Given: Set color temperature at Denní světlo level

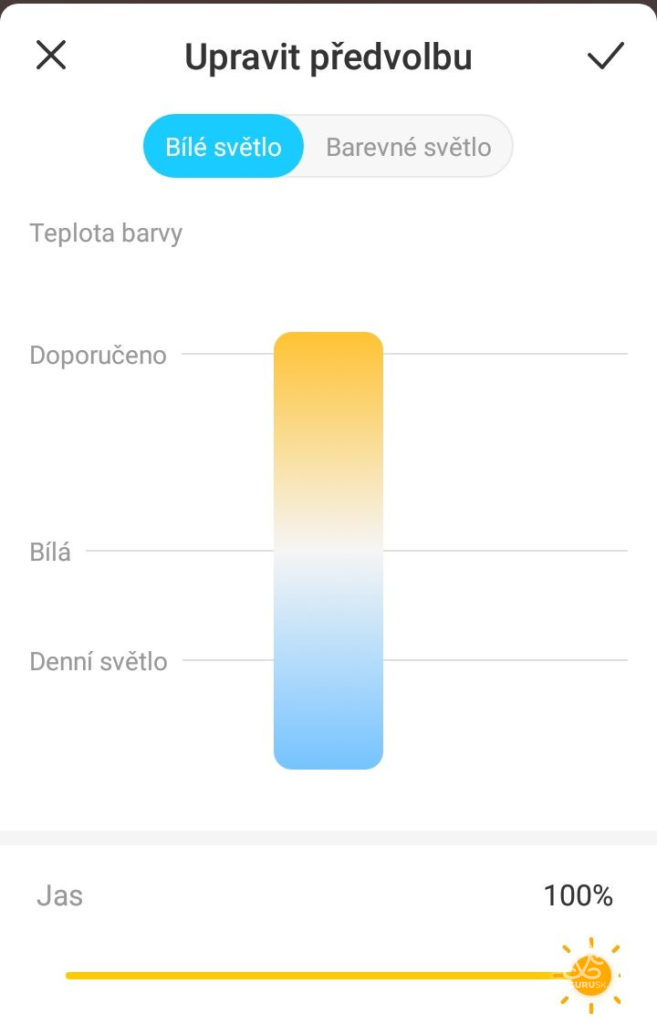Looking at the screenshot, I should point(328,660).
